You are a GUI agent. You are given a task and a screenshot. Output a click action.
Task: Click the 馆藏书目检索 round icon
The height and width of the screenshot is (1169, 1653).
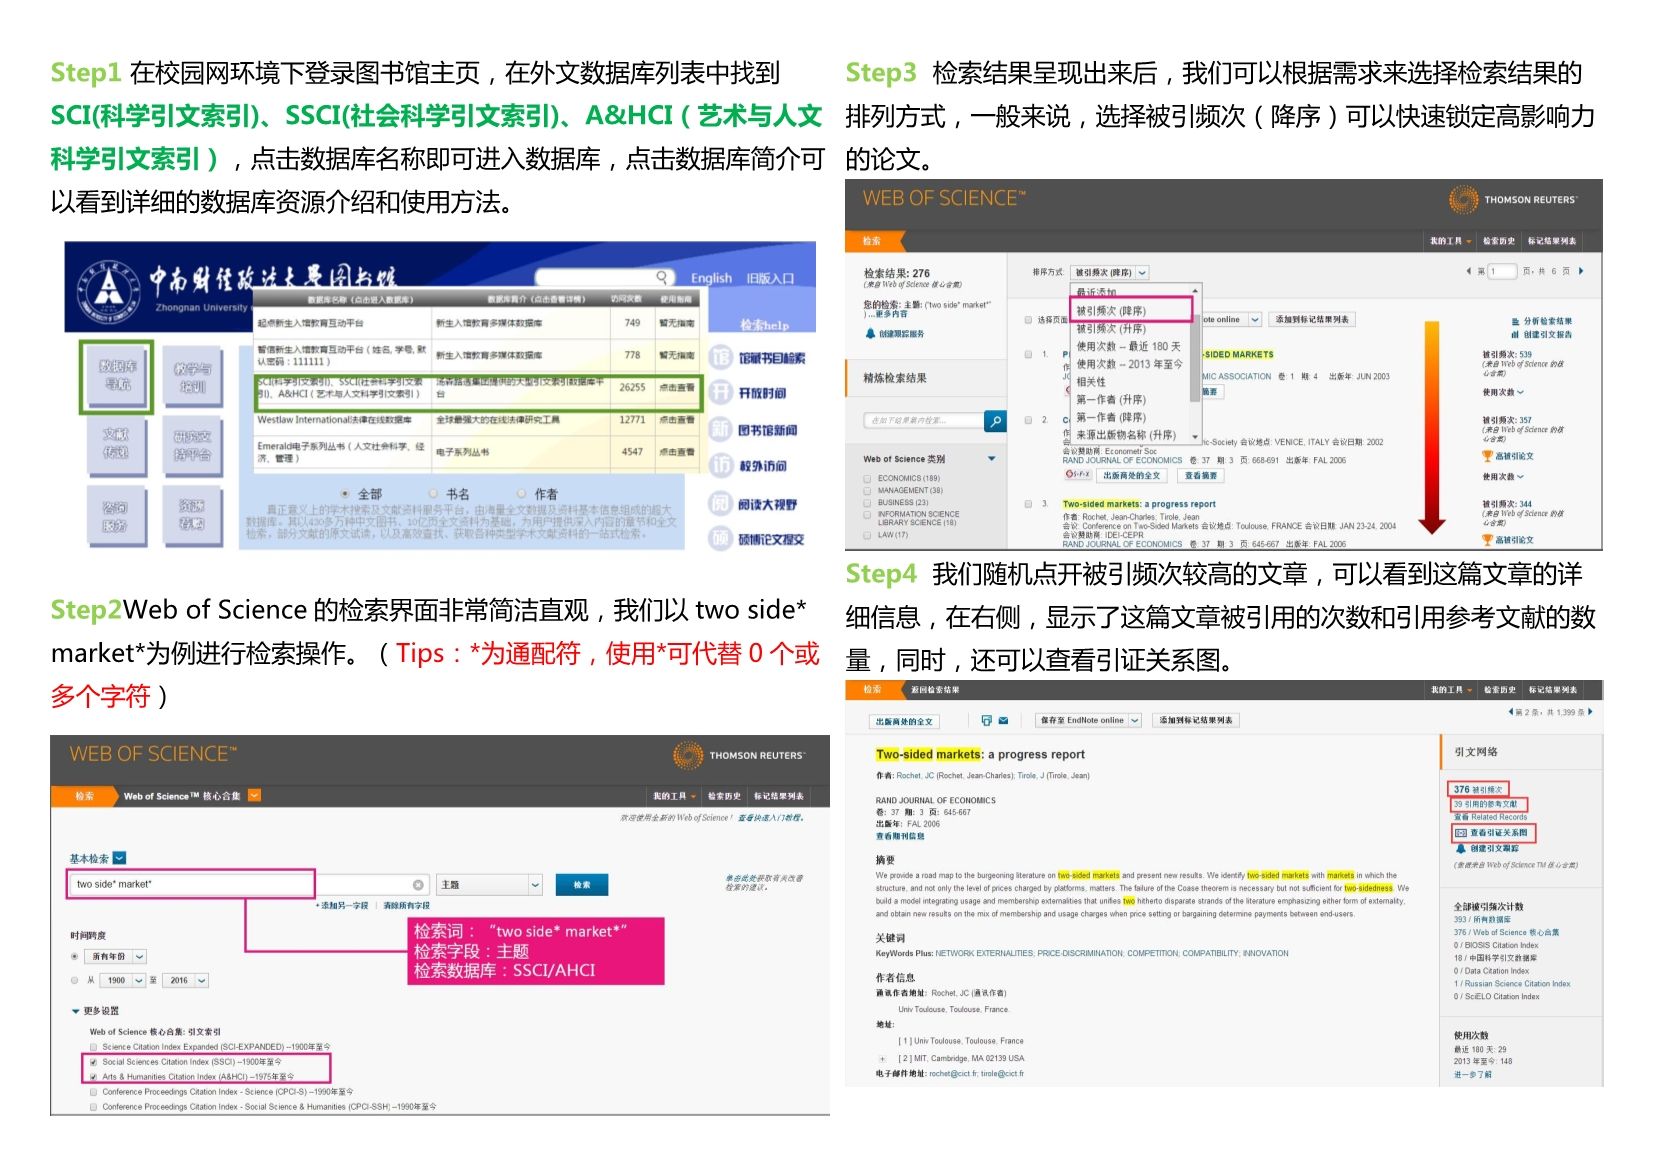pos(721,358)
